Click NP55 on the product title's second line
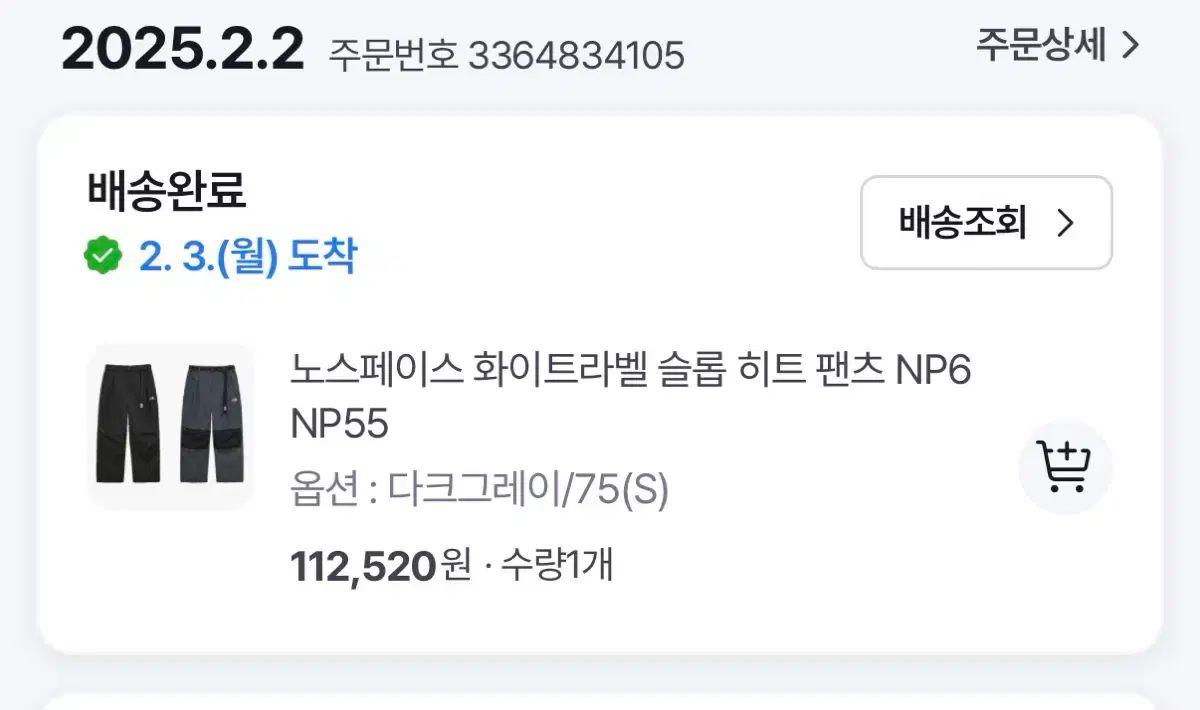The width and height of the screenshot is (1200, 710). point(339,425)
